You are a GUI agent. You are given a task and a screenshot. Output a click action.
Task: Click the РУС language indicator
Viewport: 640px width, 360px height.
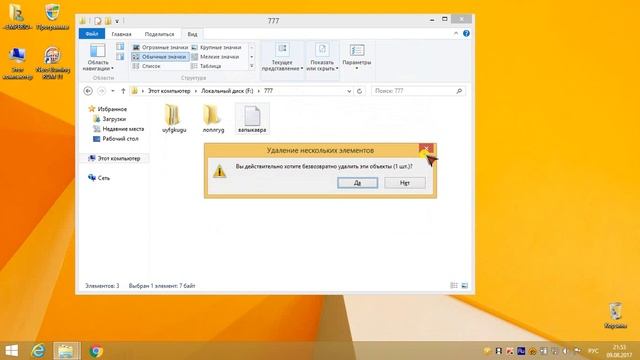tap(593, 351)
